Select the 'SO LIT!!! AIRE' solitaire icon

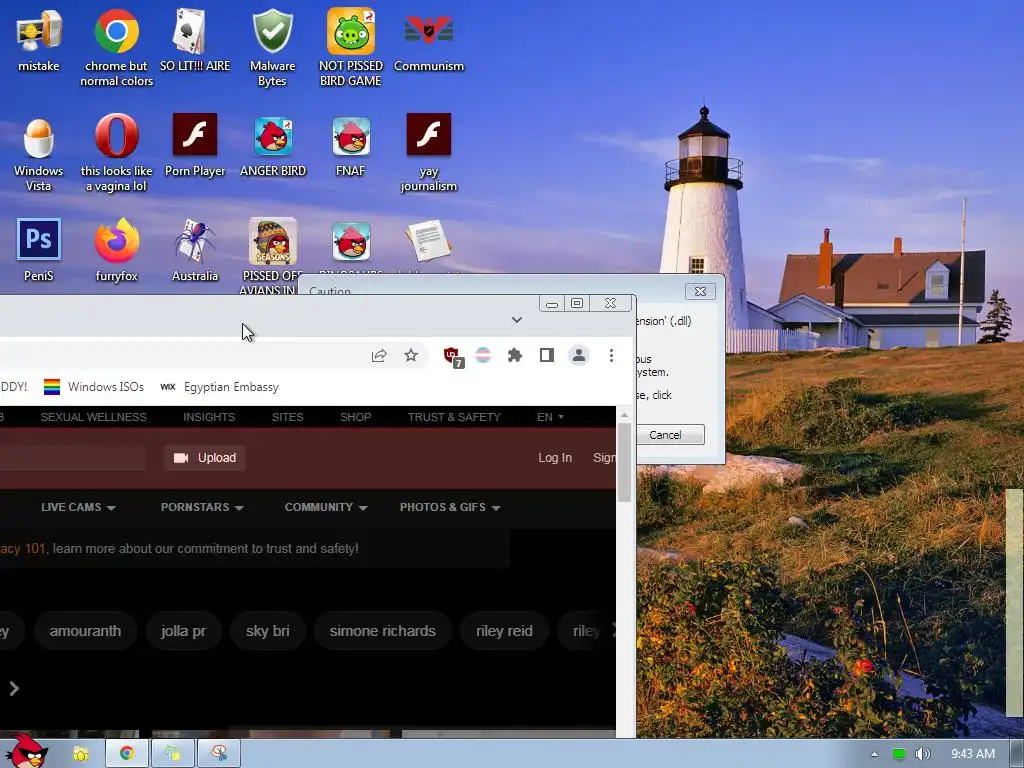coord(195,40)
